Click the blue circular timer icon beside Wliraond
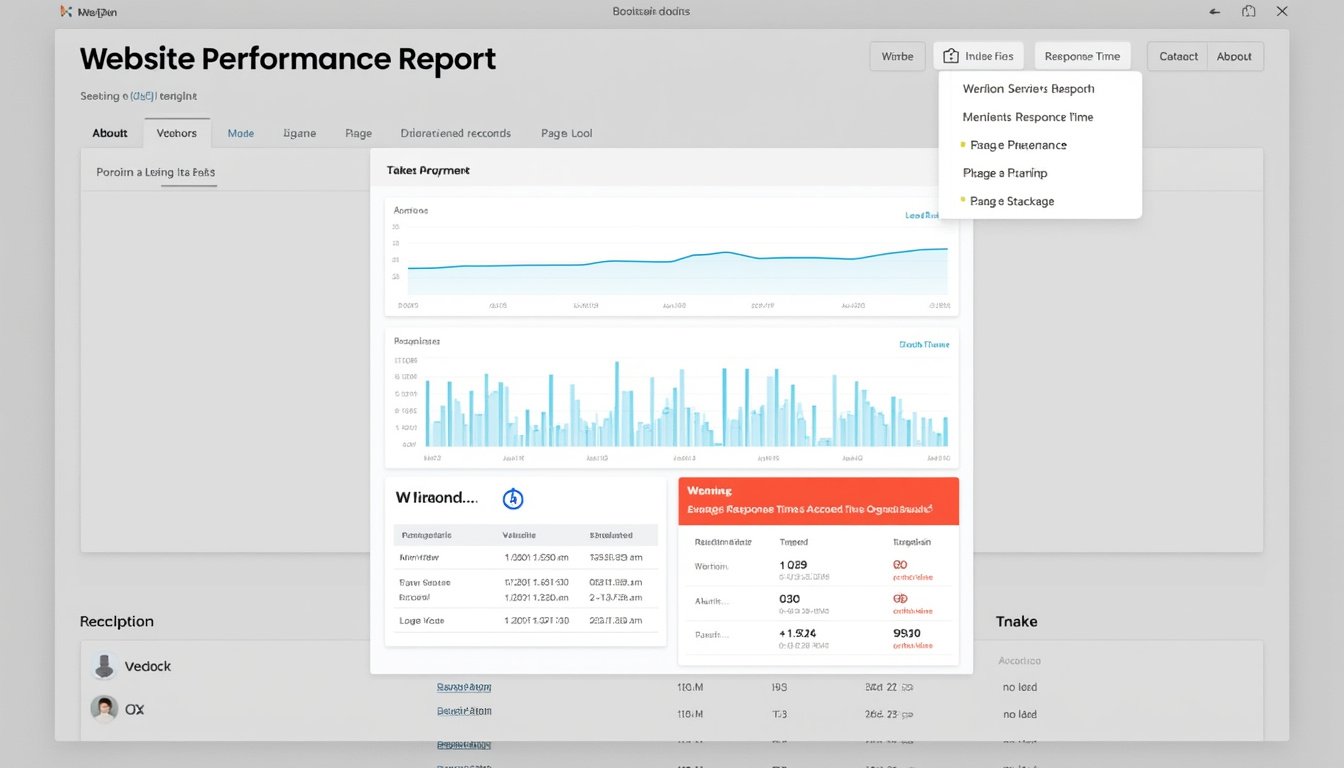Viewport: 1344px width, 768px height. point(512,498)
